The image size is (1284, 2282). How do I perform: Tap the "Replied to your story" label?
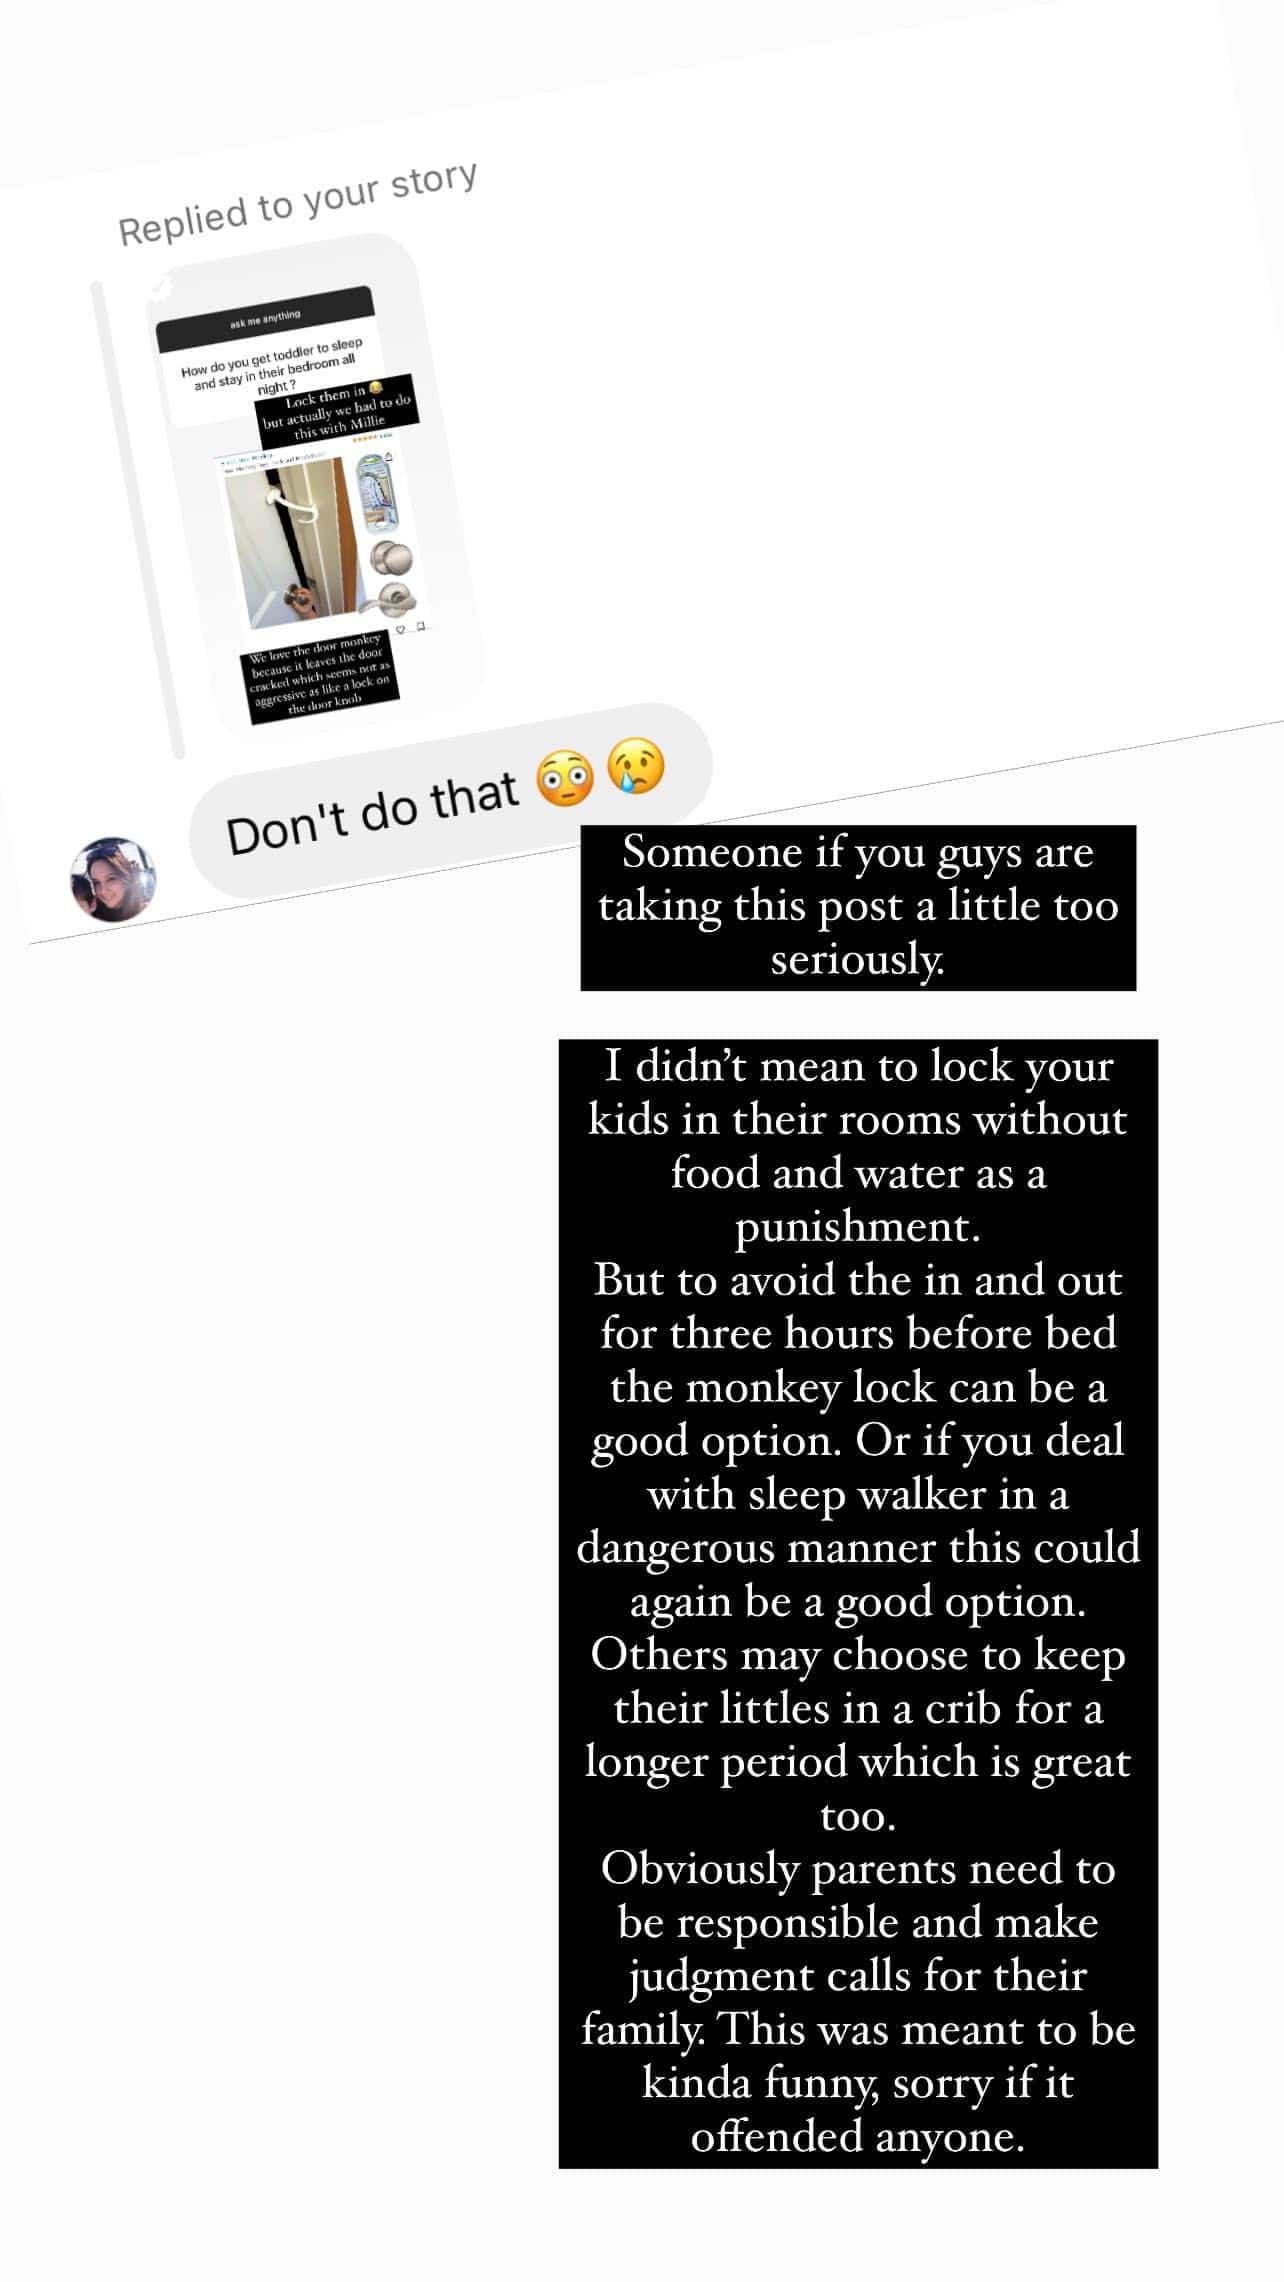[297, 203]
